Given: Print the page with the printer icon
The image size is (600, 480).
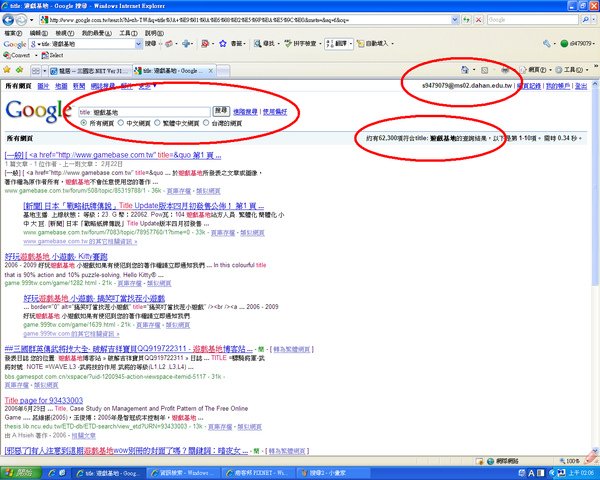Looking at the screenshot, I should [505, 70].
